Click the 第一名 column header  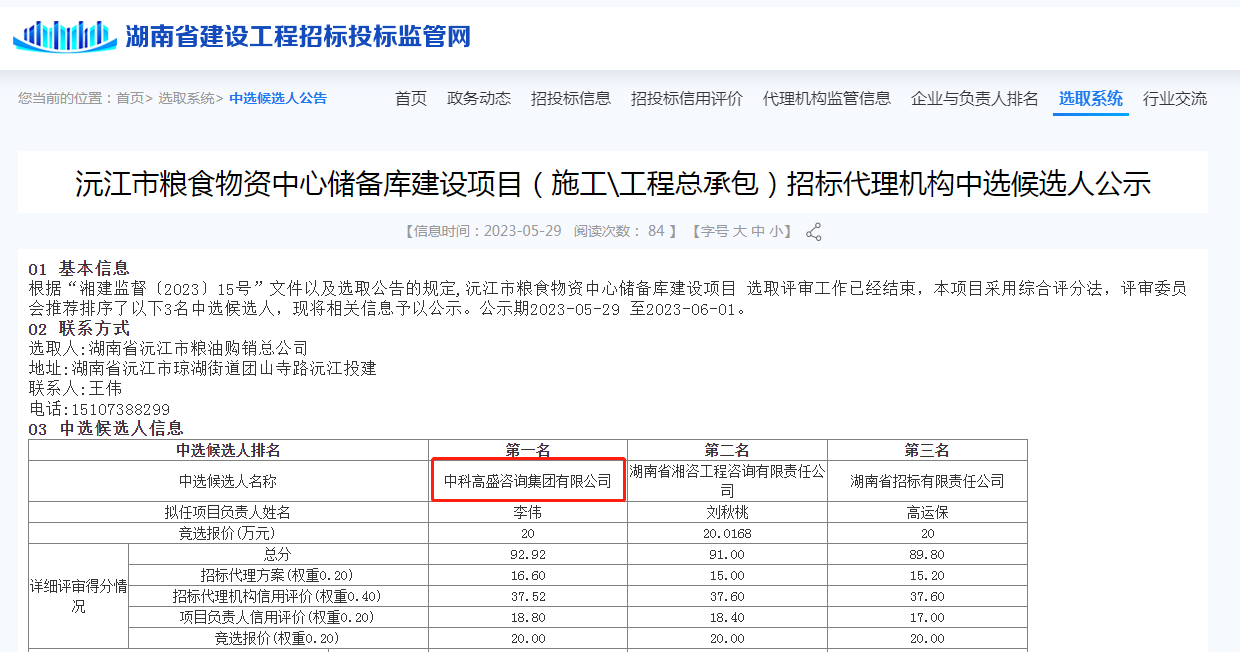[528, 450]
